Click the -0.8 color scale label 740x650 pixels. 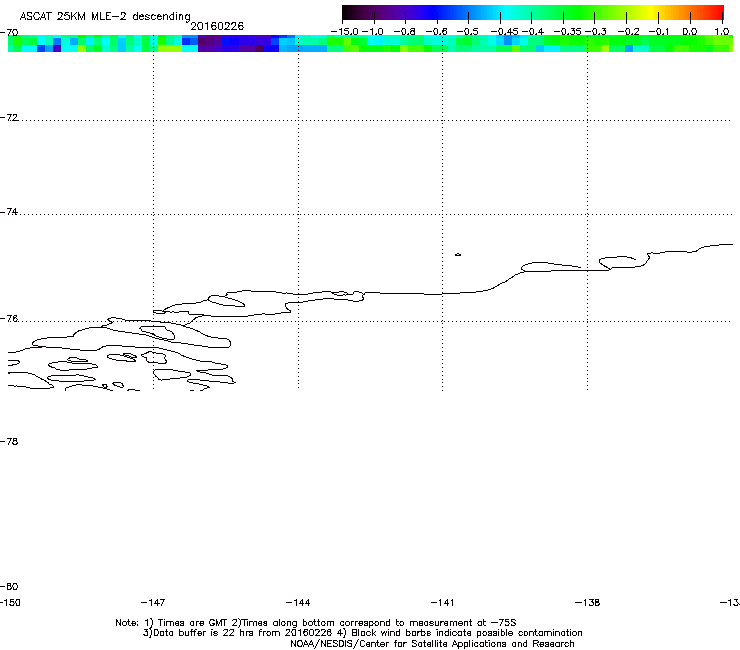(x=405, y=32)
